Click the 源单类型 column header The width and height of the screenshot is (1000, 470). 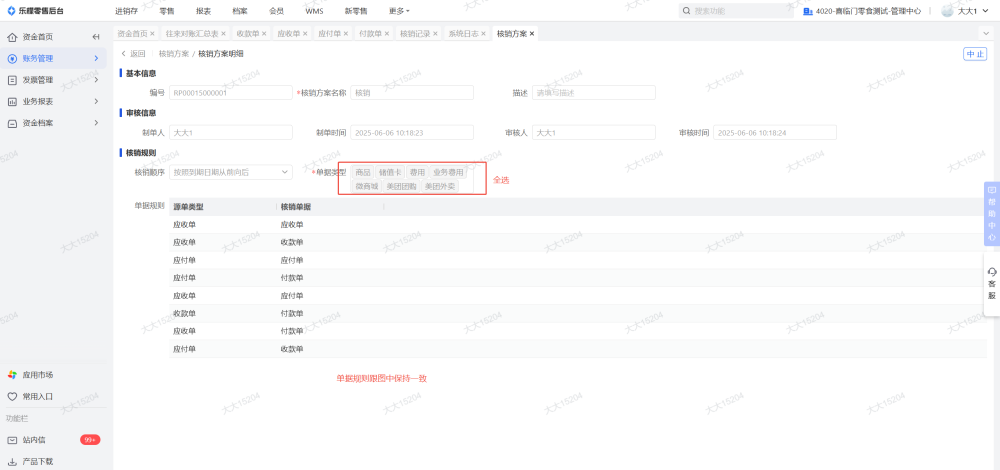tap(223, 207)
